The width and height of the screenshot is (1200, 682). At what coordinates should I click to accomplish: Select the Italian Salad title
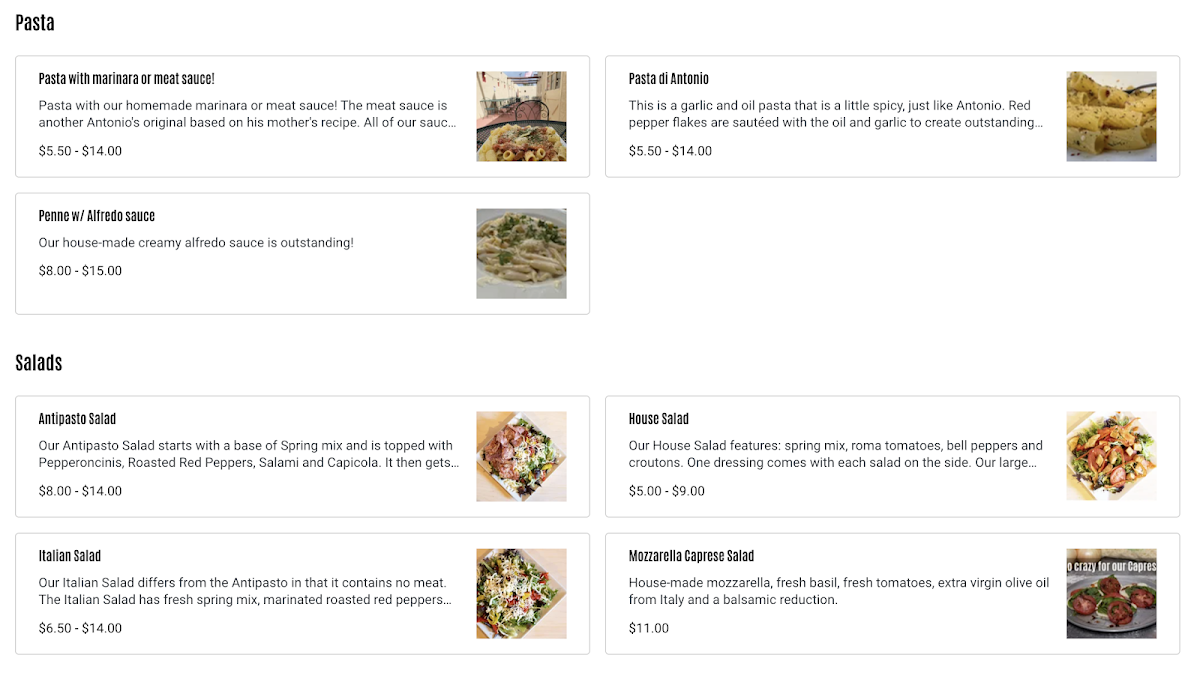coord(70,556)
